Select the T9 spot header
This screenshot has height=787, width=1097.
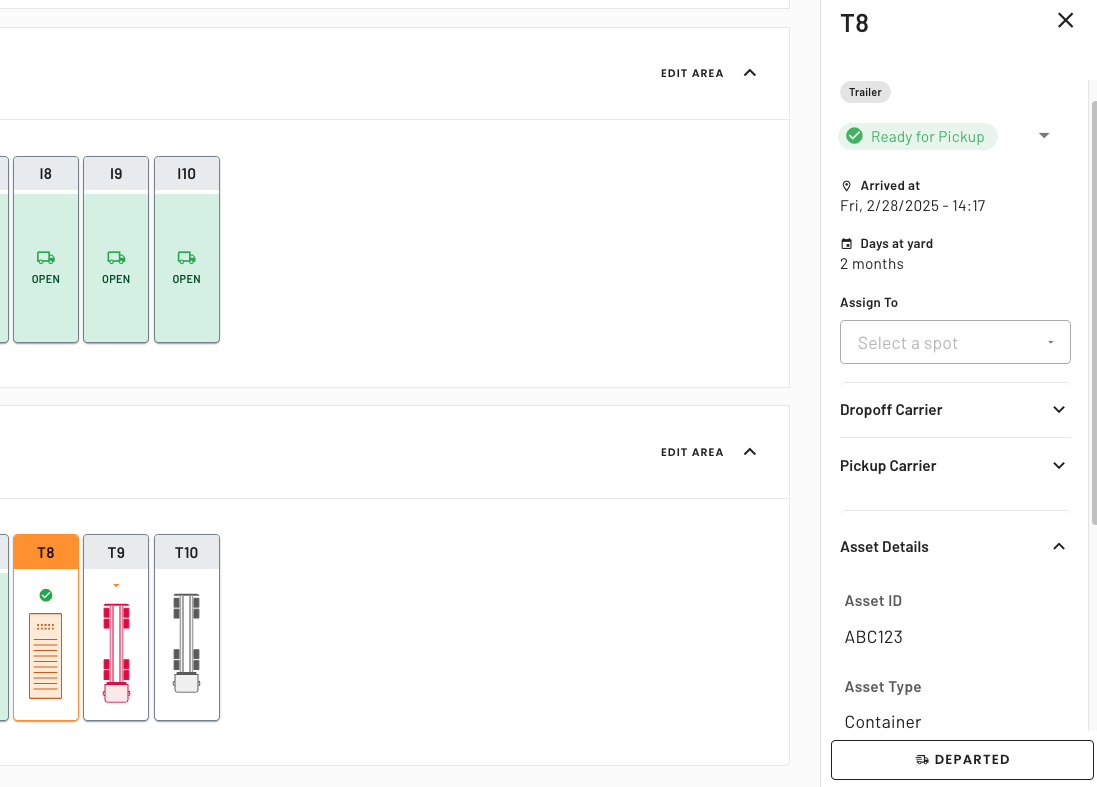tap(116, 553)
